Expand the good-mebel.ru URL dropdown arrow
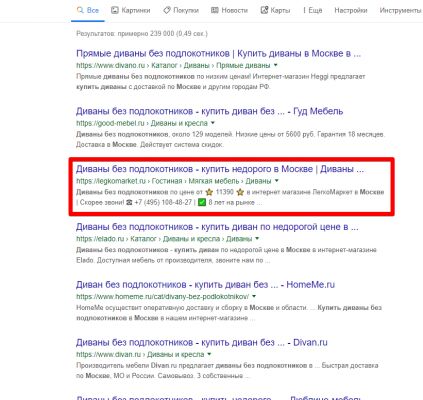Image resolution: width=423 pixels, height=400 pixels. click(x=213, y=123)
